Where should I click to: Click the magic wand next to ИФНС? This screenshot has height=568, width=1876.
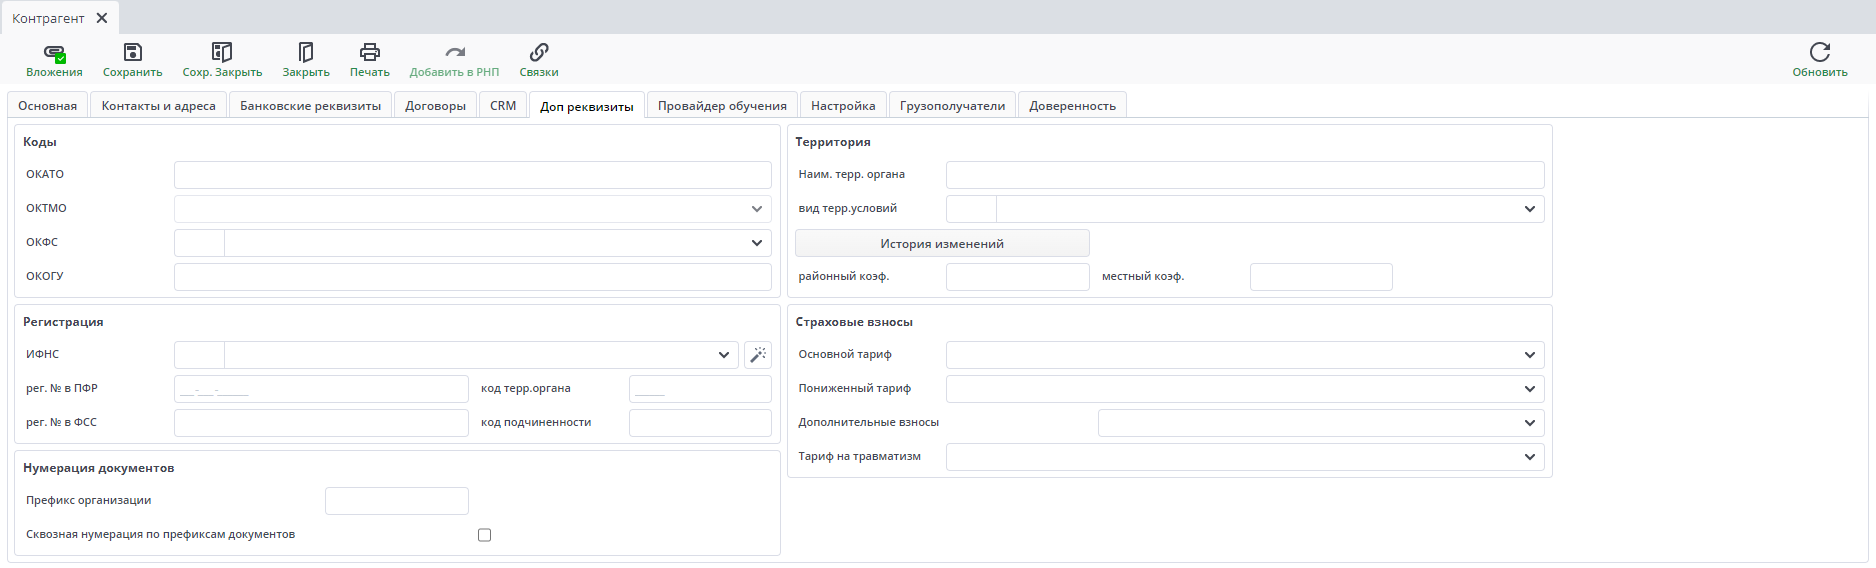pos(758,355)
